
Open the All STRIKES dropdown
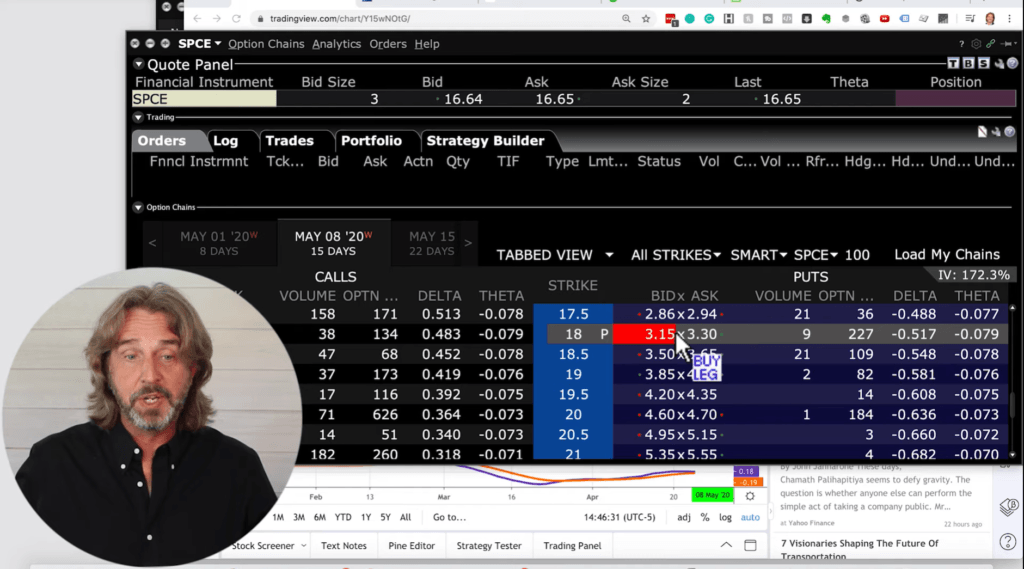[675, 255]
